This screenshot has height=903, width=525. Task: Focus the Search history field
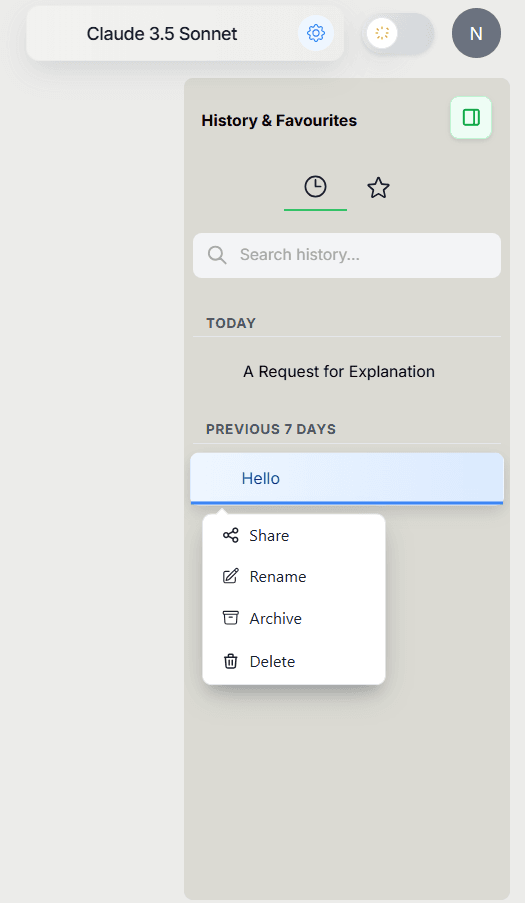347,255
